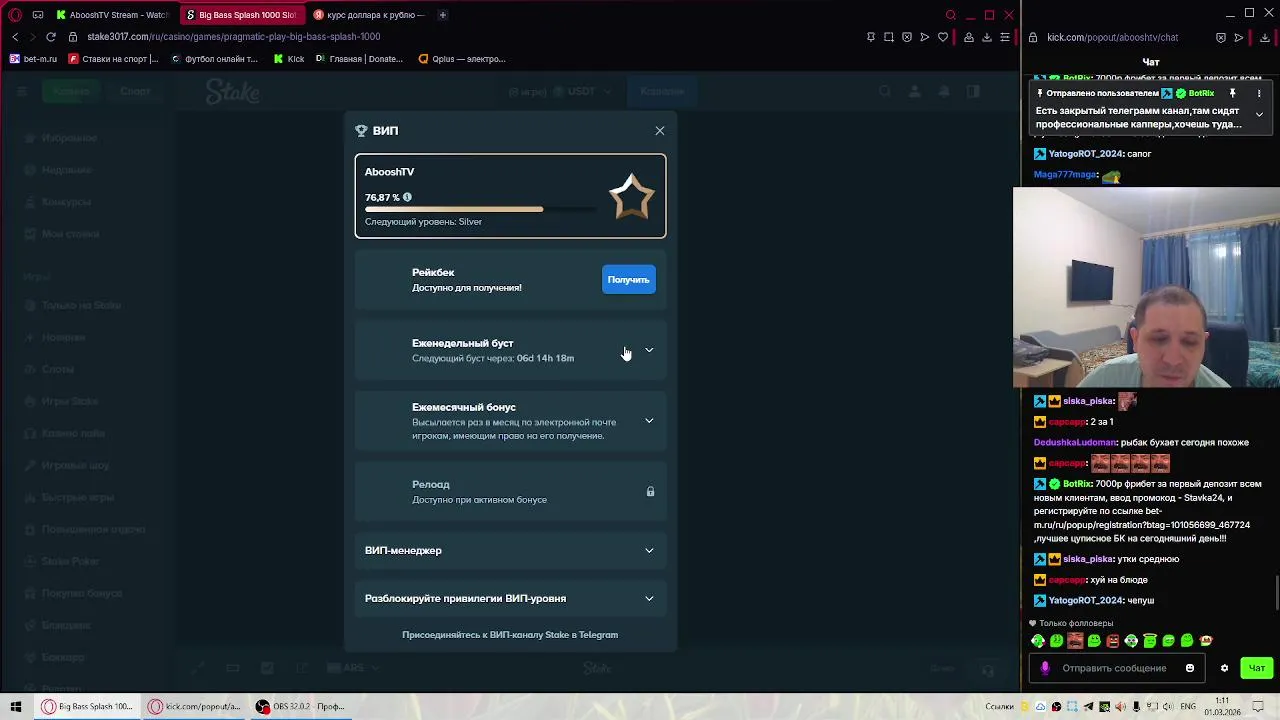This screenshot has height=720, width=1280.
Task: Claim the Рейкбек with the Получить button
Action: click(x=629, y=280)
